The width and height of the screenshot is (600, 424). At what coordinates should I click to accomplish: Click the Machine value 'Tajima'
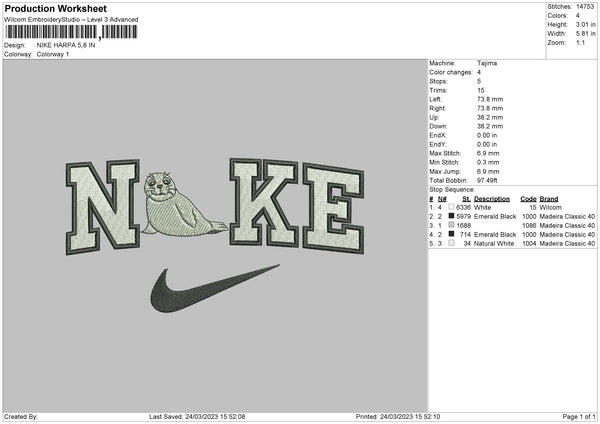coord(487,63)
